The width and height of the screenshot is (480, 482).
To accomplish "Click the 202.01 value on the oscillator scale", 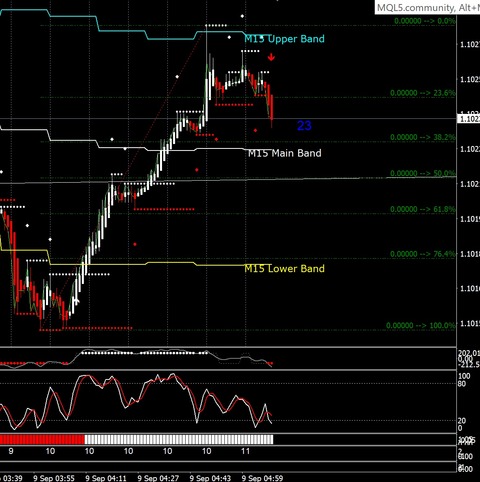I will 469,353.
